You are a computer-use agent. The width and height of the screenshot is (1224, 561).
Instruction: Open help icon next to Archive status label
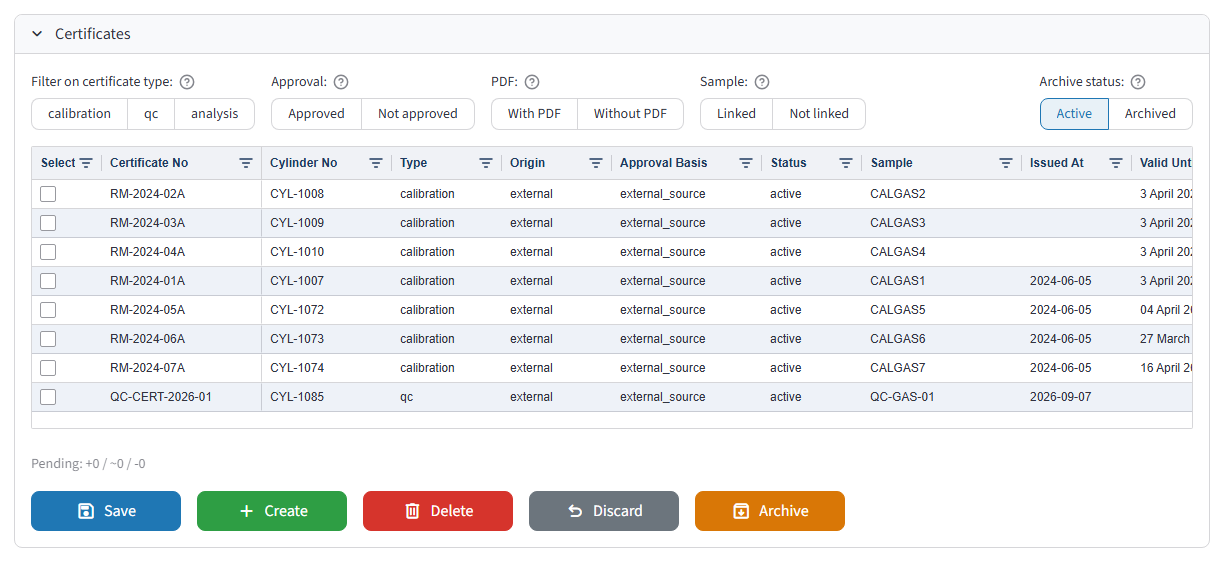[1137, 82]
